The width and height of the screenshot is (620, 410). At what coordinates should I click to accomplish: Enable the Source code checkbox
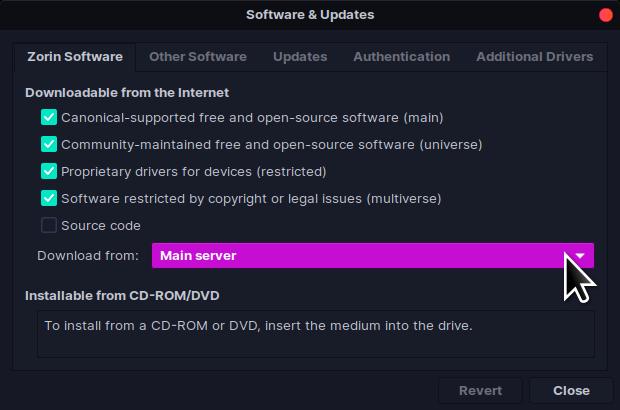(49, 225)
